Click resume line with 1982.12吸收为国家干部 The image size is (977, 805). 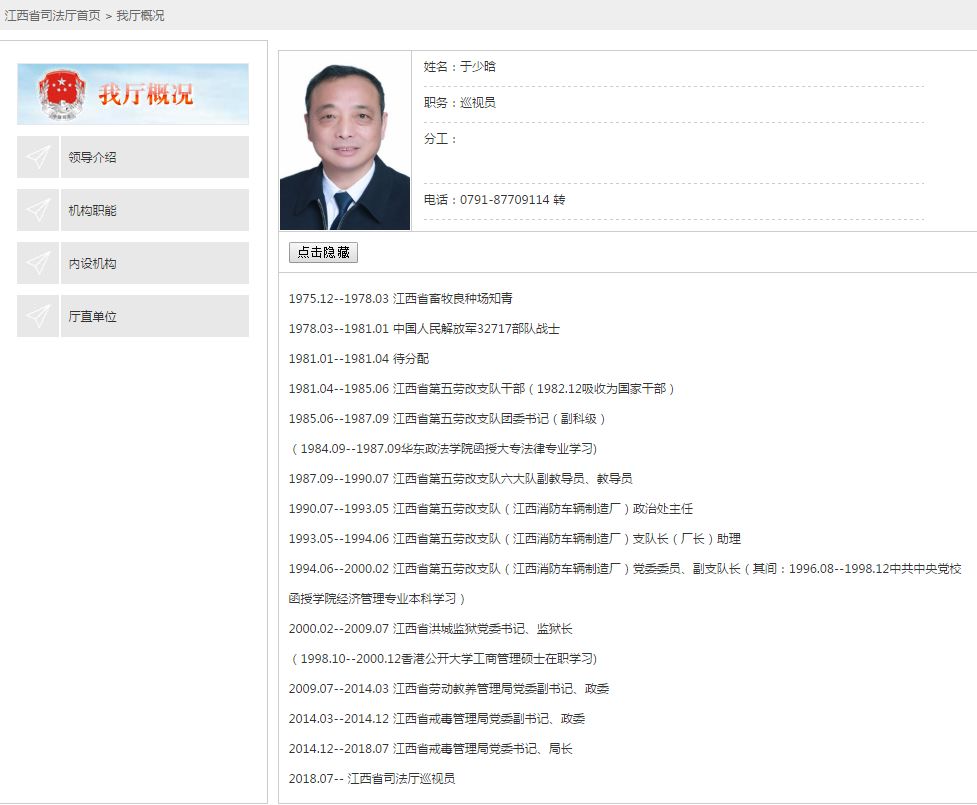click(x=482, y=388)
